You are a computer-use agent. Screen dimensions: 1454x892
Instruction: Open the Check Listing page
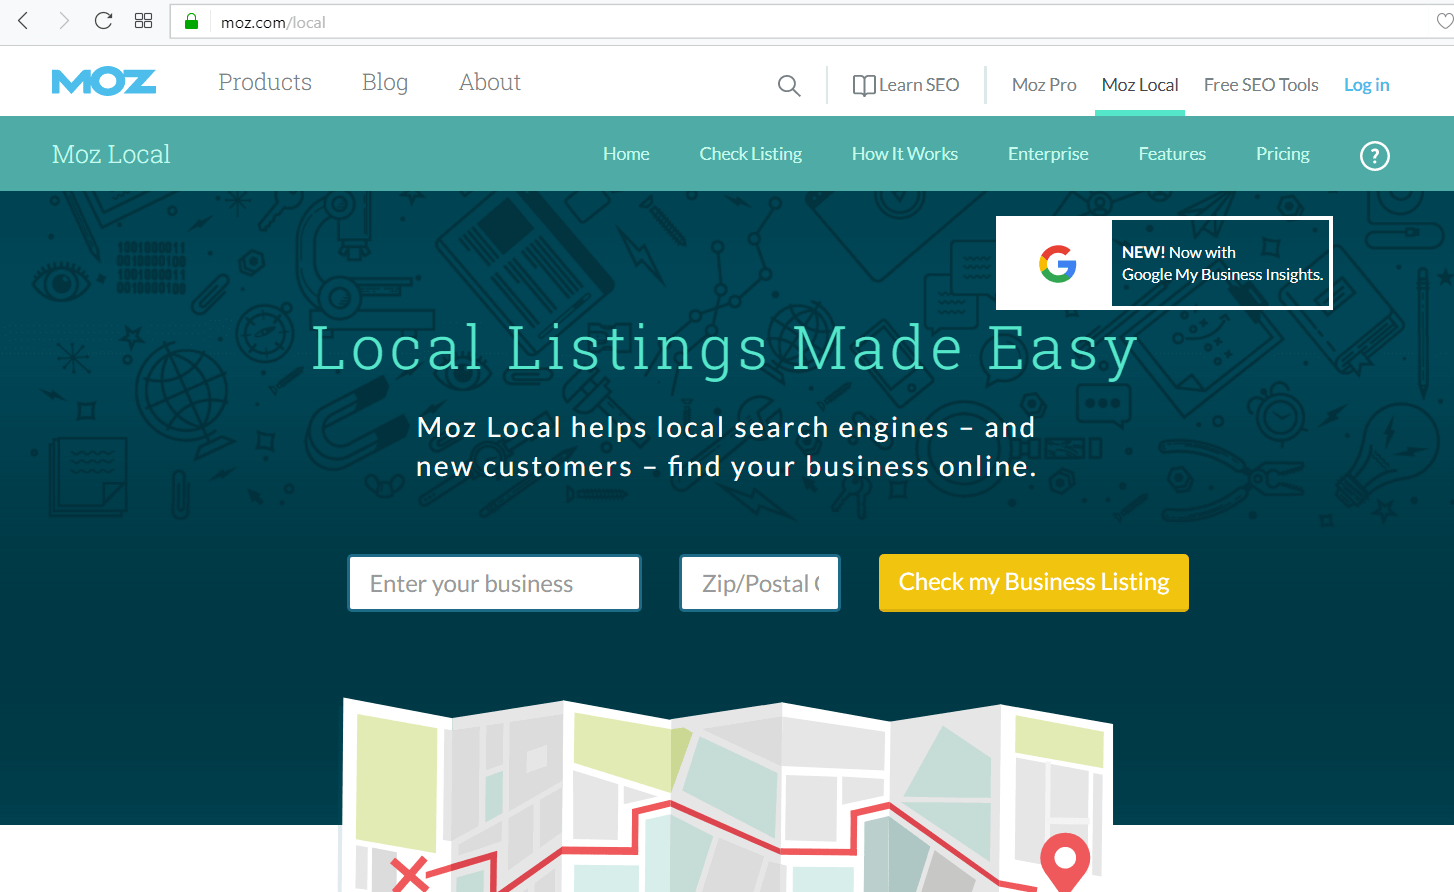(751, 154)
